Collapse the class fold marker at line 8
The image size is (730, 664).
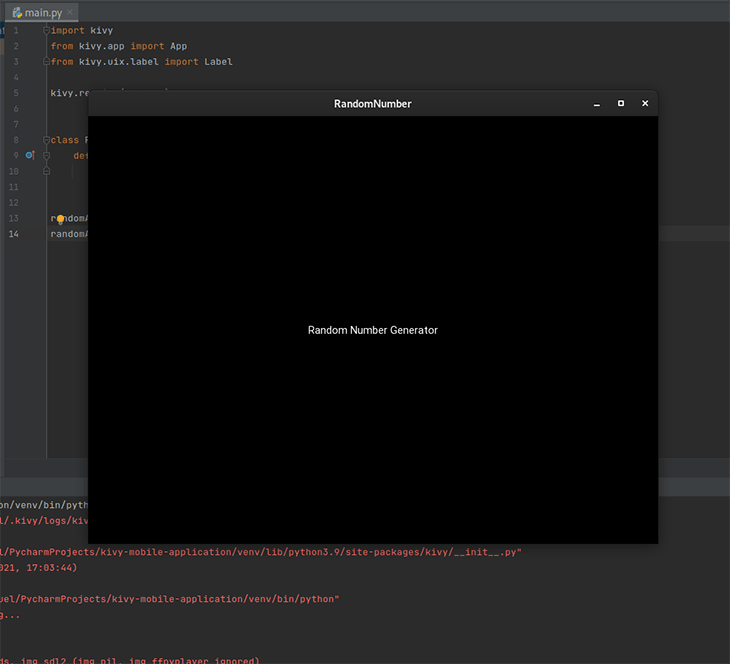(x=46, y=140)
